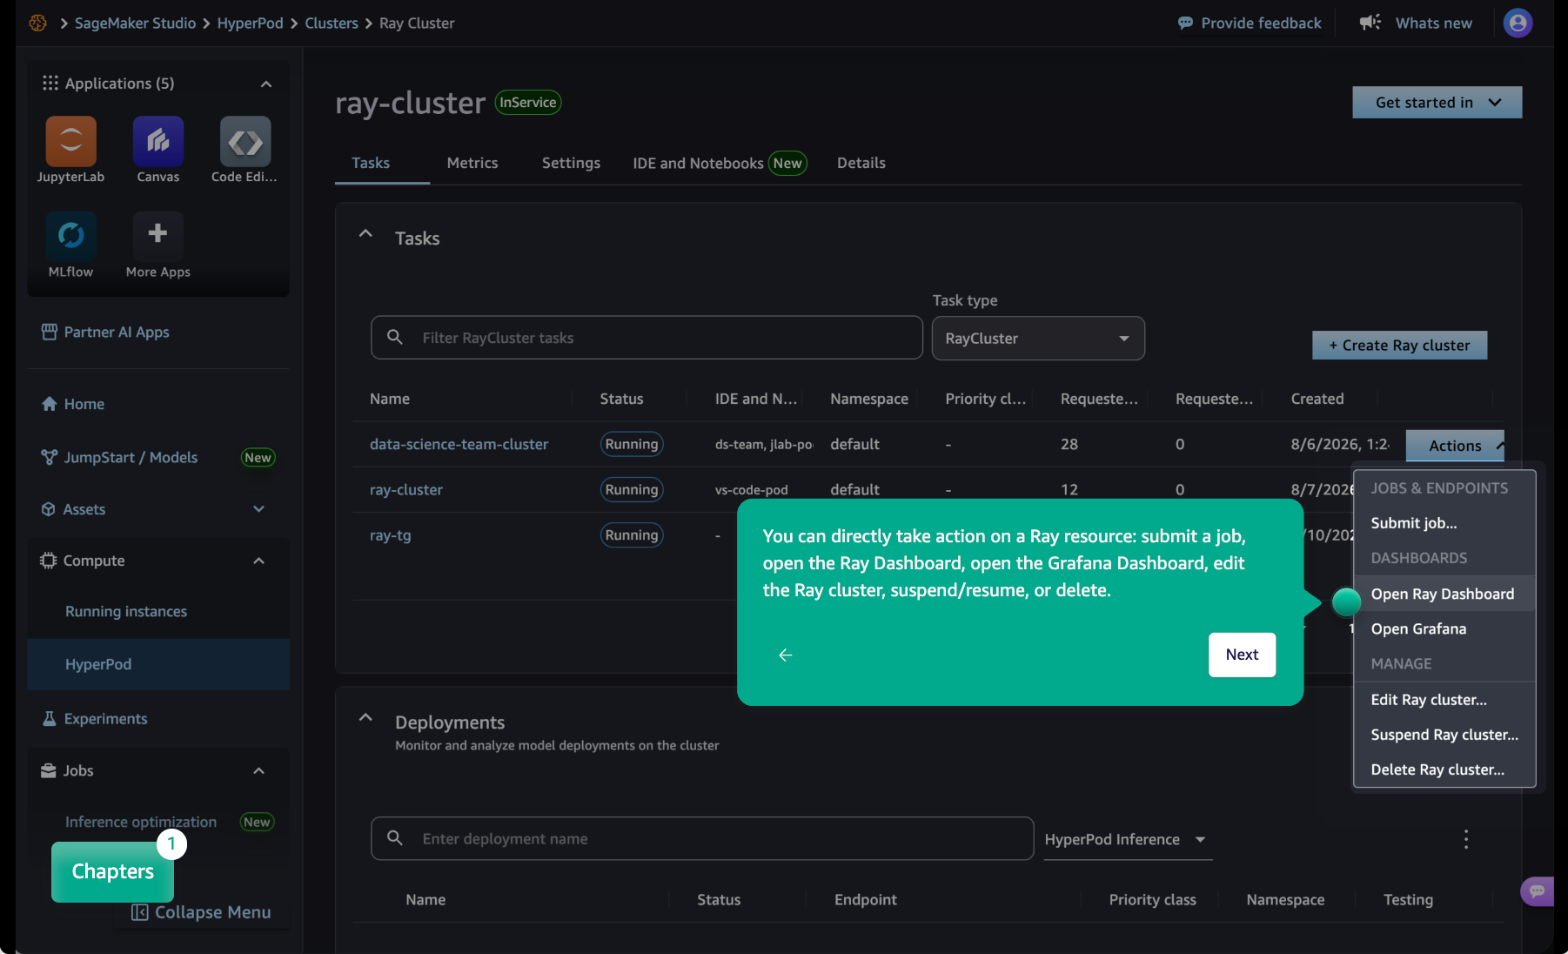The image size is (1568, 954).
Task: Select Open Ray Dashboard menu item
Action: tap(1444, 594)
